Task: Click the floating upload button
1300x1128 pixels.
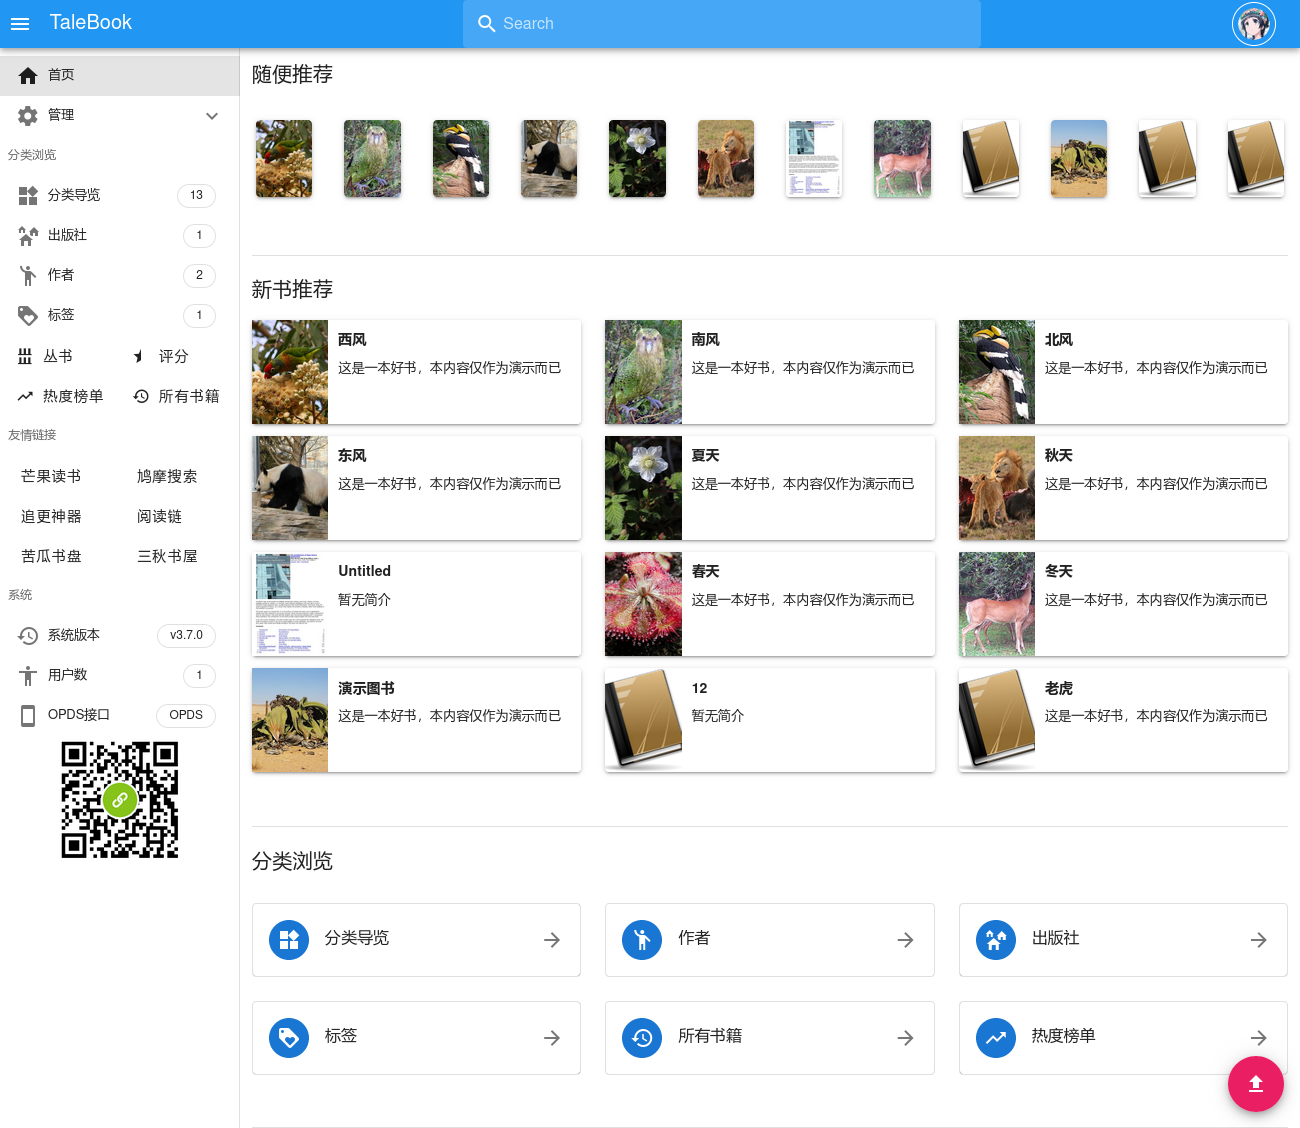Action: [1256, 1084]
